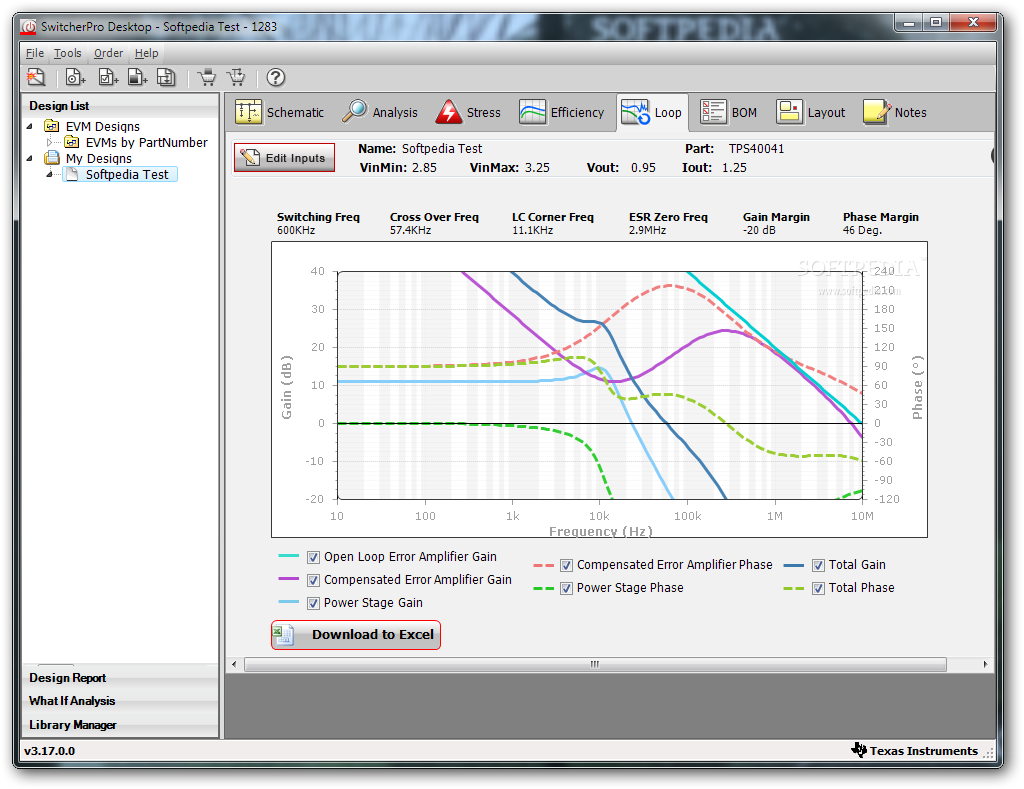Click the Loop plot icon
The image size is (1024, 789).
tap(635, 112)
